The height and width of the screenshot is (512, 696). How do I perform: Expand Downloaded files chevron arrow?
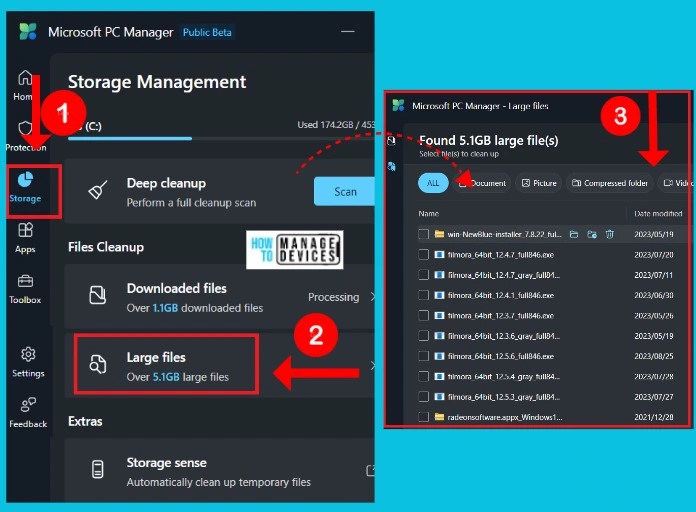(372, 296)
